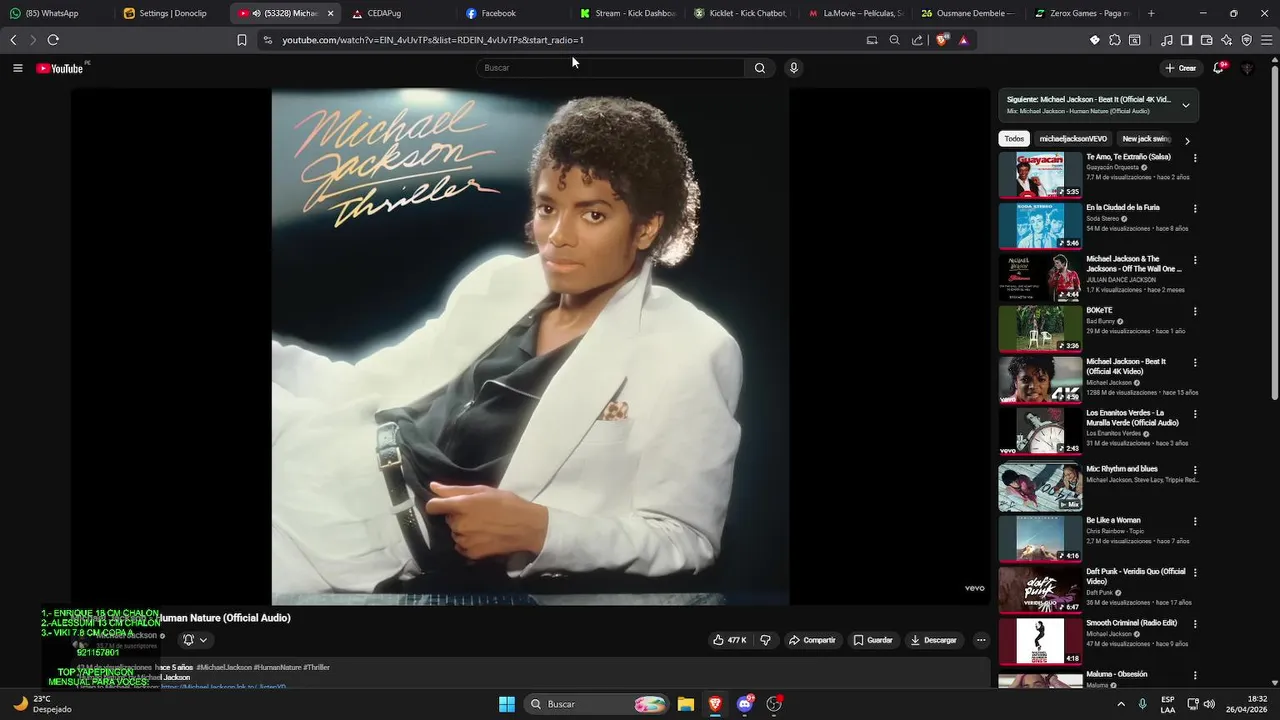Switch to the Facebook tab
Image resolution: width=1280 pixels, height=720 pixels.
click(513, 13)
